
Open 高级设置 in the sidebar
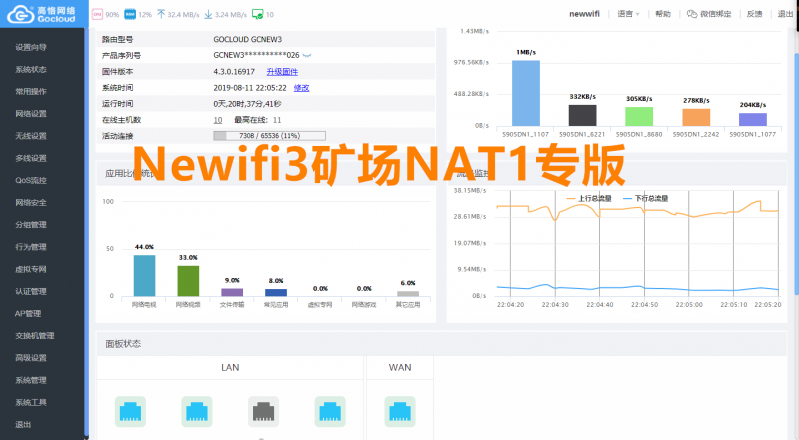pos(31,358)
